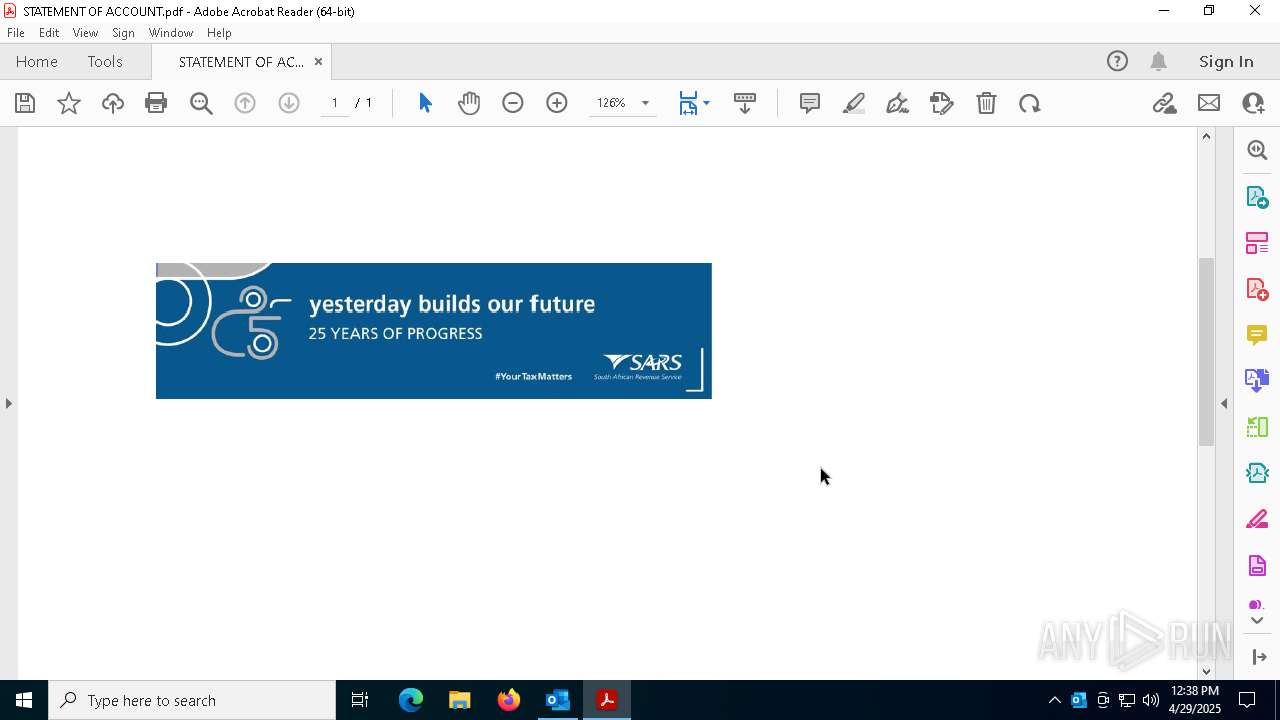1280x720 pixels.
Task: Rotate the page with the circular arrow icon
Action: coord(1030,103)
